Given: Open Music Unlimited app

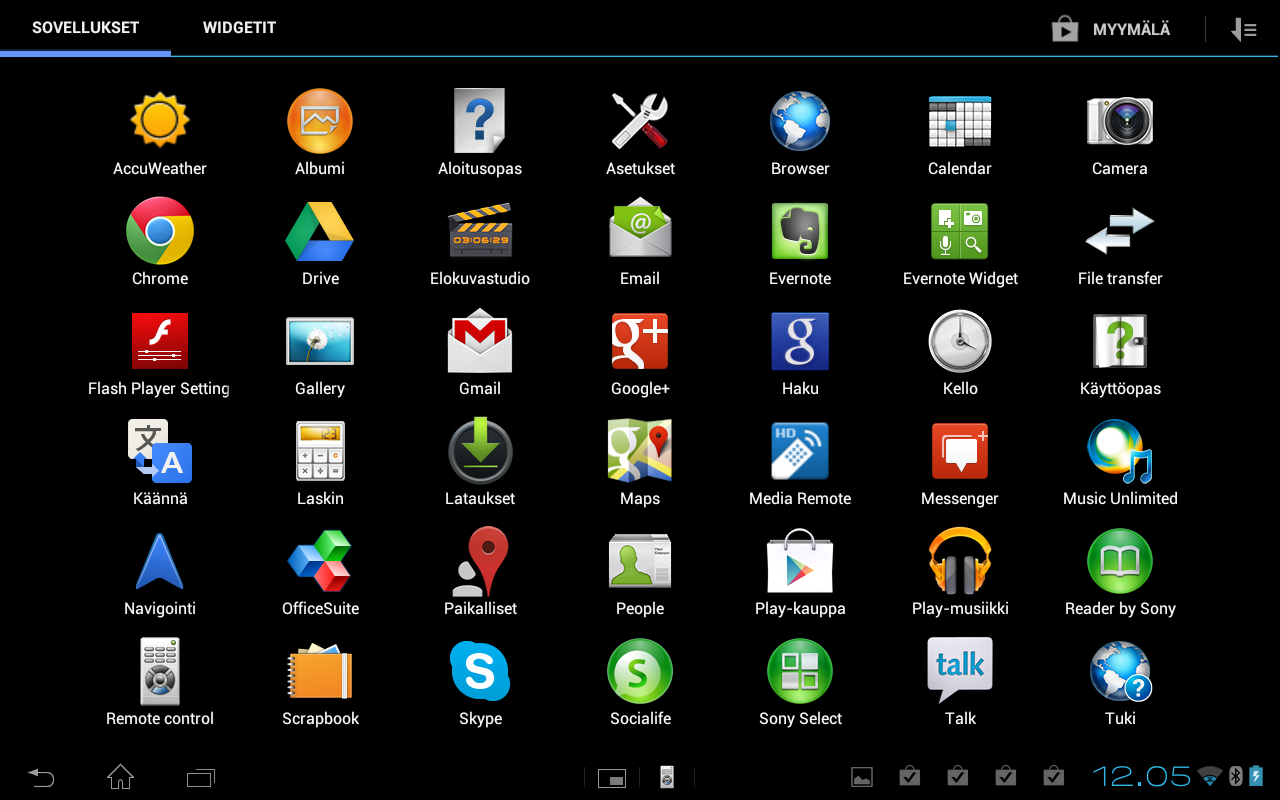Looking at the screenshot, I should [x=1120, y=451].
